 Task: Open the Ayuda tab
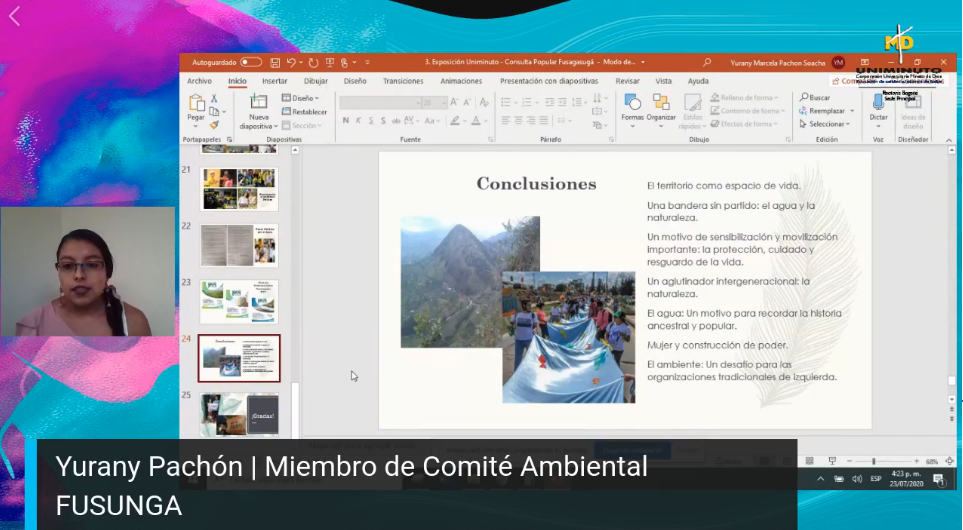(x=698, y=81)
